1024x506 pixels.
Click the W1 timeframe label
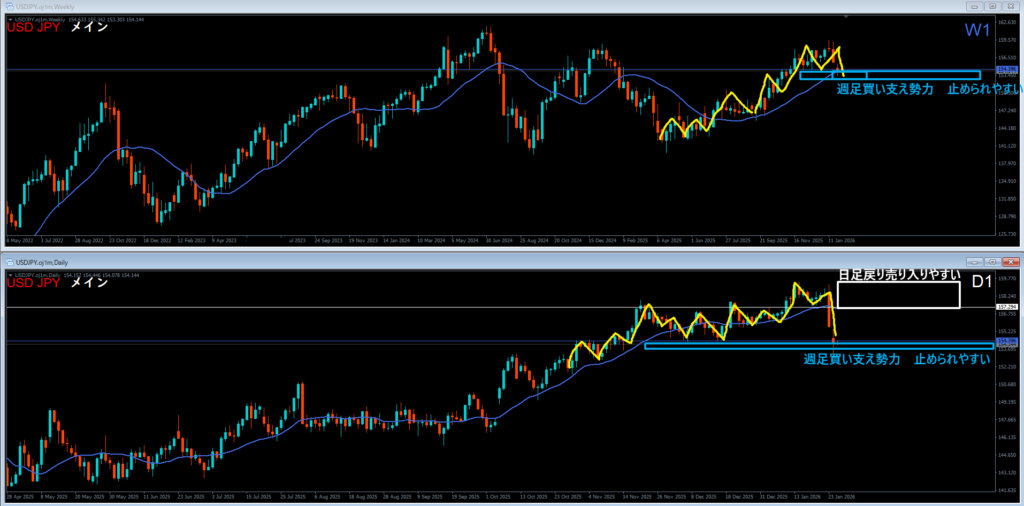tap(977, 31)
